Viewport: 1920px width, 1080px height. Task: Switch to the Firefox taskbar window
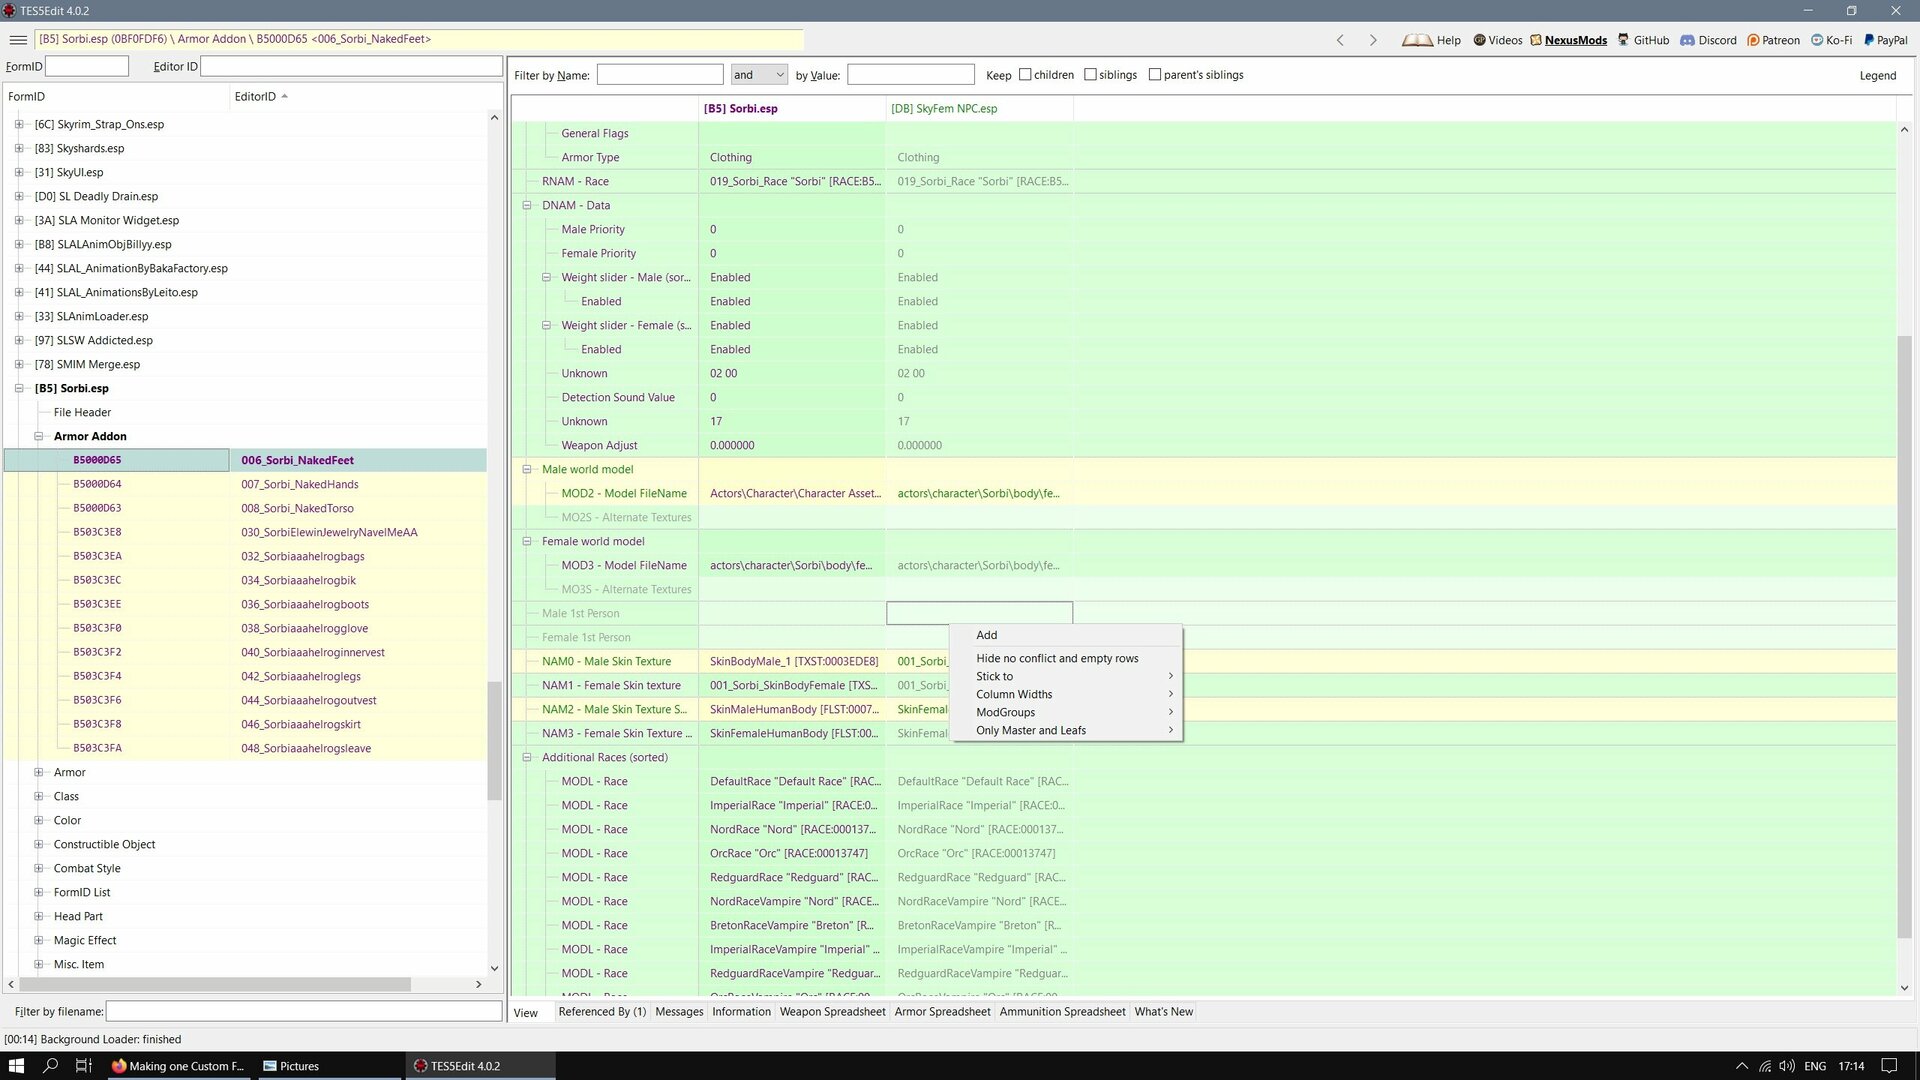pos(178,1066)
